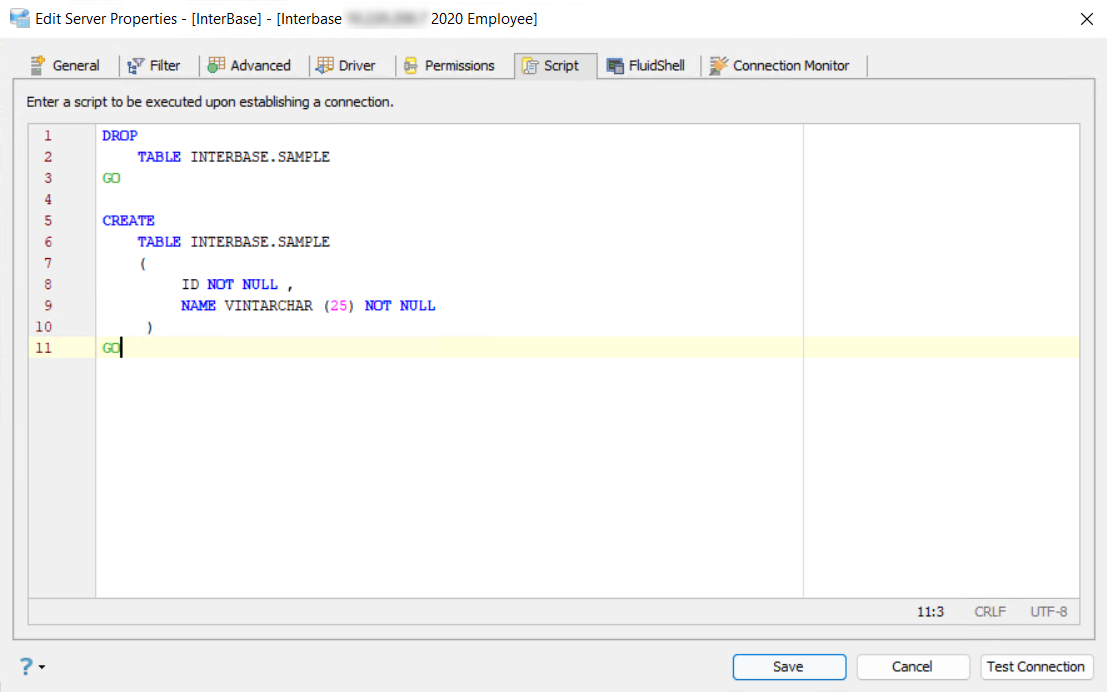The height and width of the screenshot is (692, 1107).
Task: Click the window title bar app icon
Action: point(20,18)
